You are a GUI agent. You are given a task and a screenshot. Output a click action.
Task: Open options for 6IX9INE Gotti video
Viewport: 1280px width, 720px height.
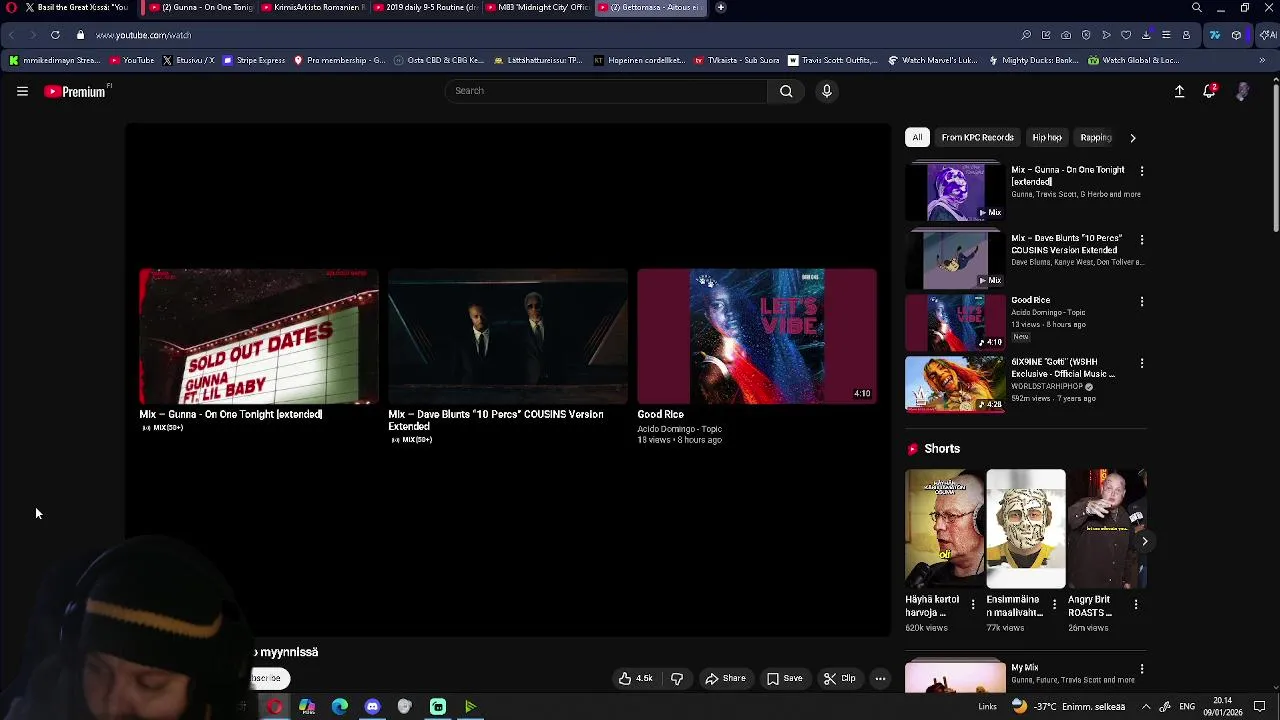[1142, 363]
